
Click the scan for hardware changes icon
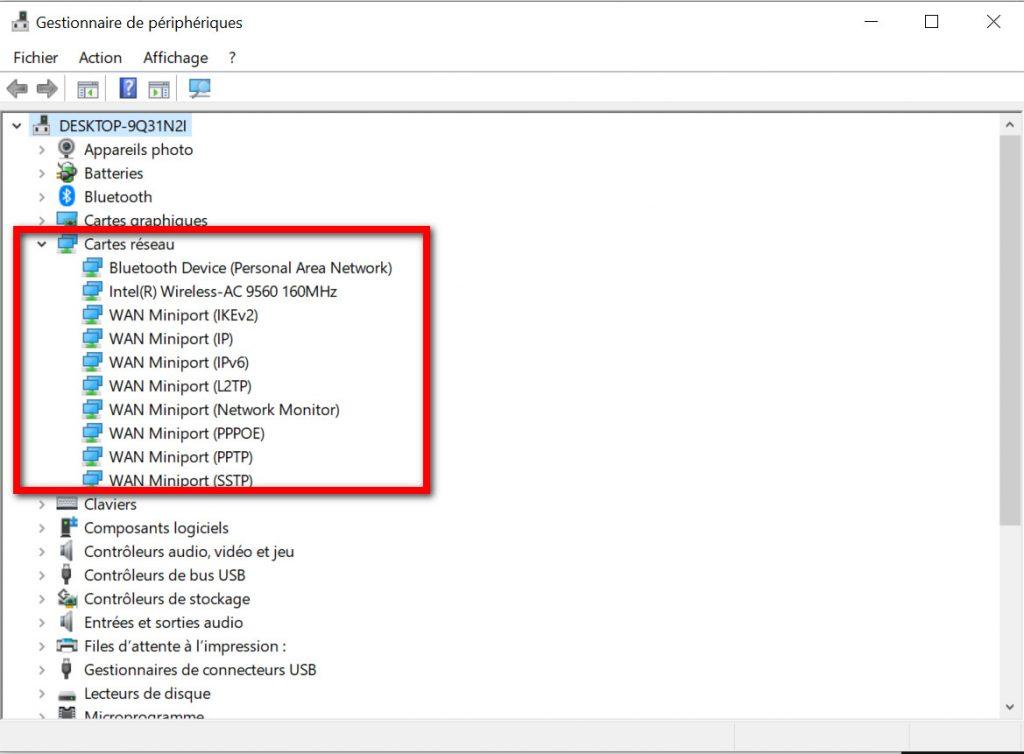(x=200, y=89)
